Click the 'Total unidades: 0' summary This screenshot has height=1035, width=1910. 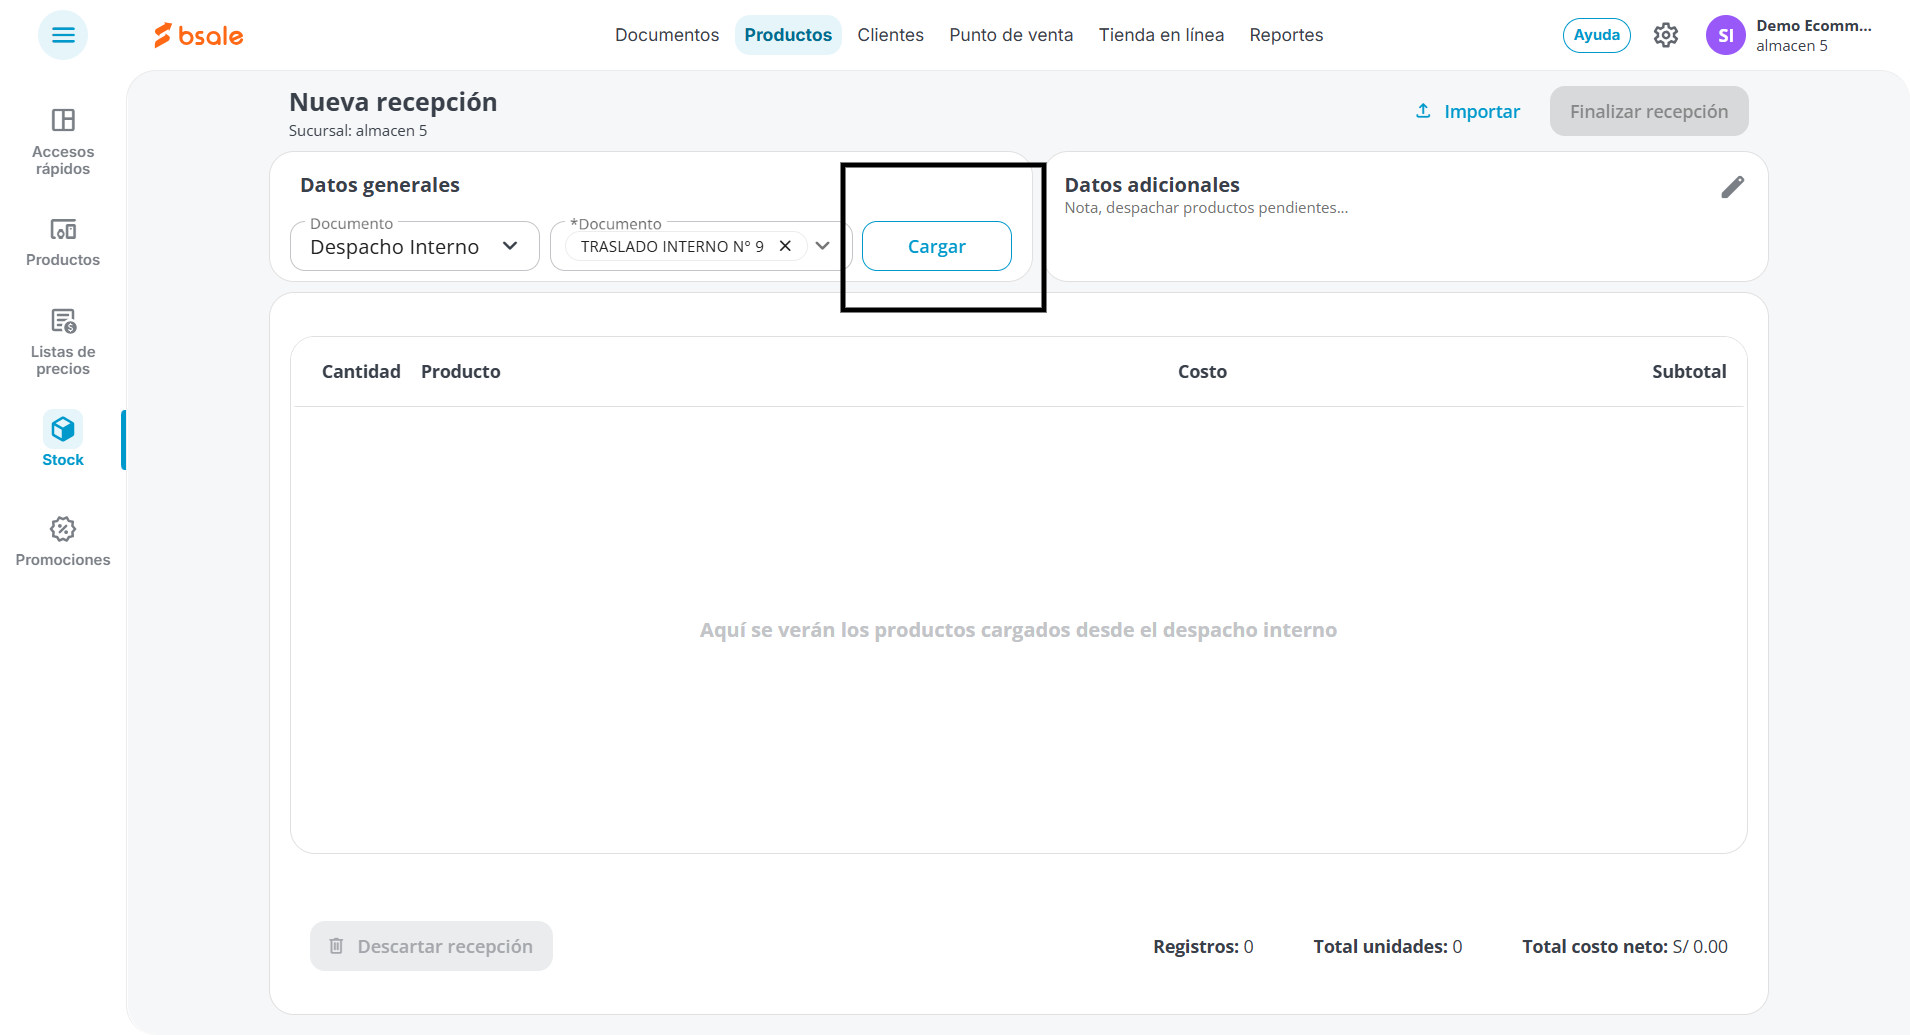click(x=1388, y=947)
